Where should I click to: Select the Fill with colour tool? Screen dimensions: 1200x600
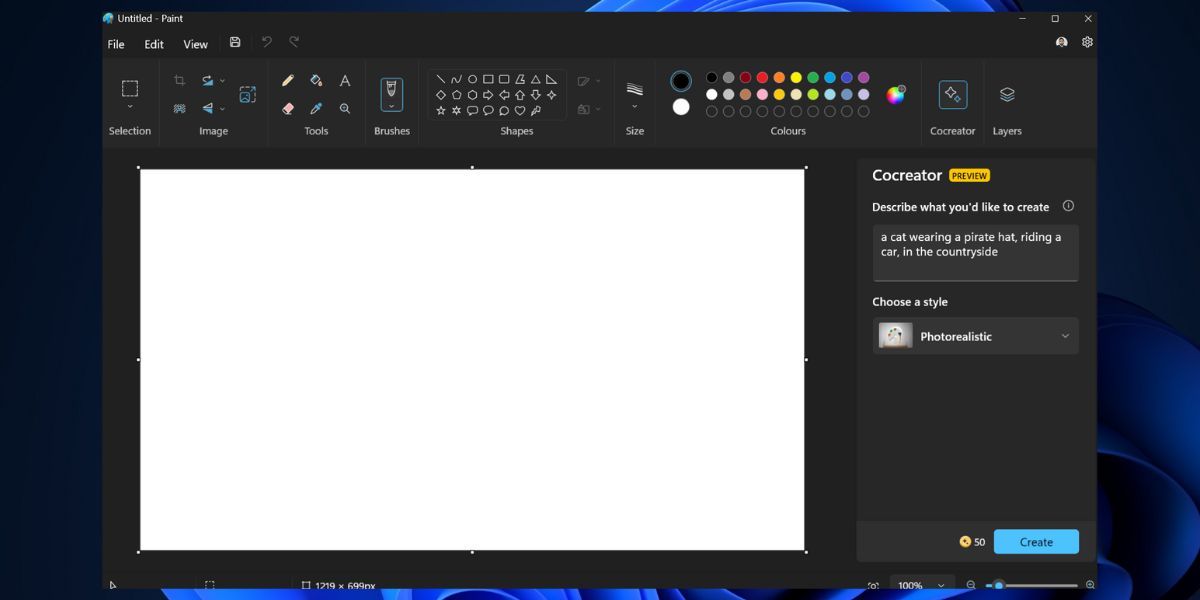(316, 80)
